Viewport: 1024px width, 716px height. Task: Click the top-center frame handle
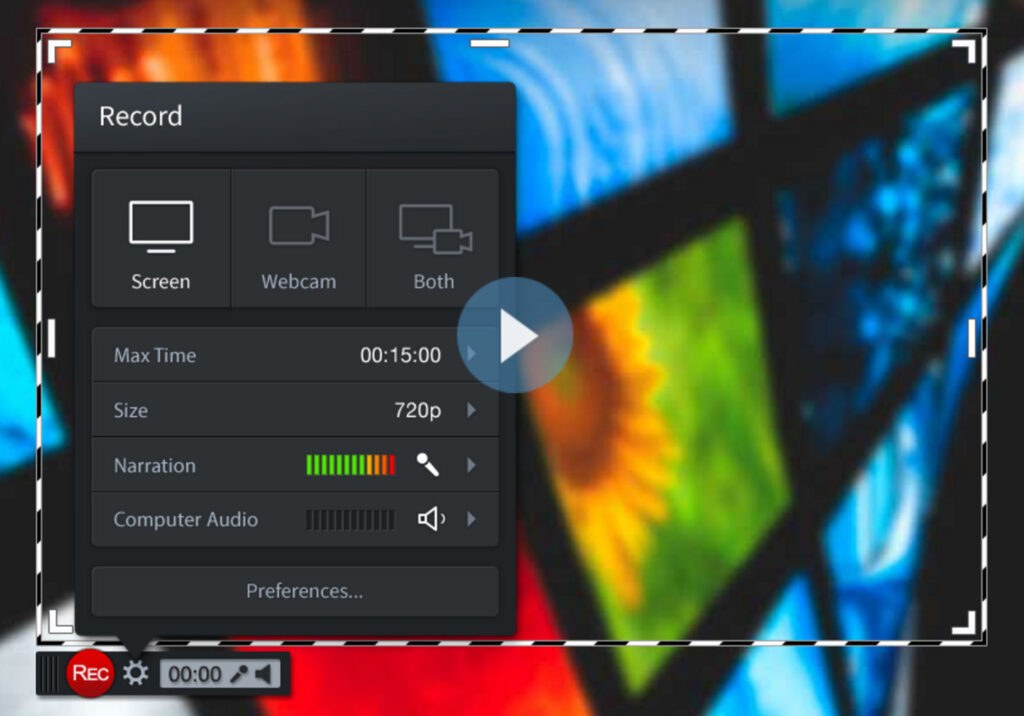click(x=490, y=43)
